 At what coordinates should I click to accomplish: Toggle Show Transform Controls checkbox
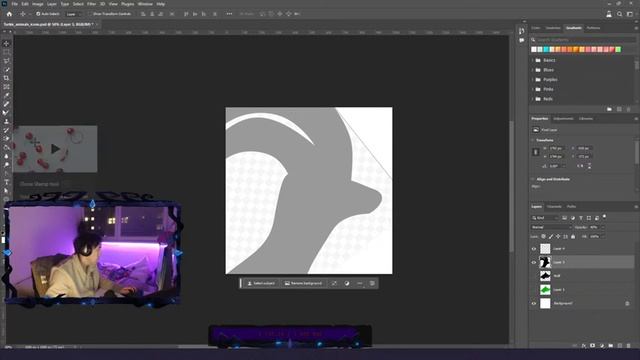click(91, 14)
